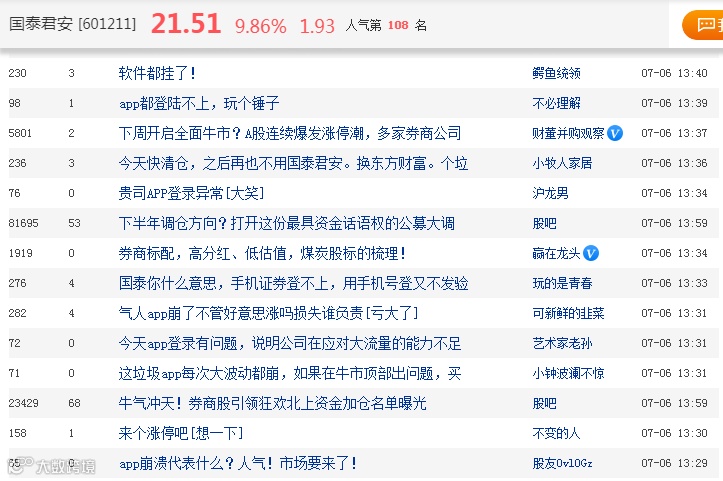Click the V badge beside 赢在龙头
The image size is (723, 481).
(x=591, y=253)
